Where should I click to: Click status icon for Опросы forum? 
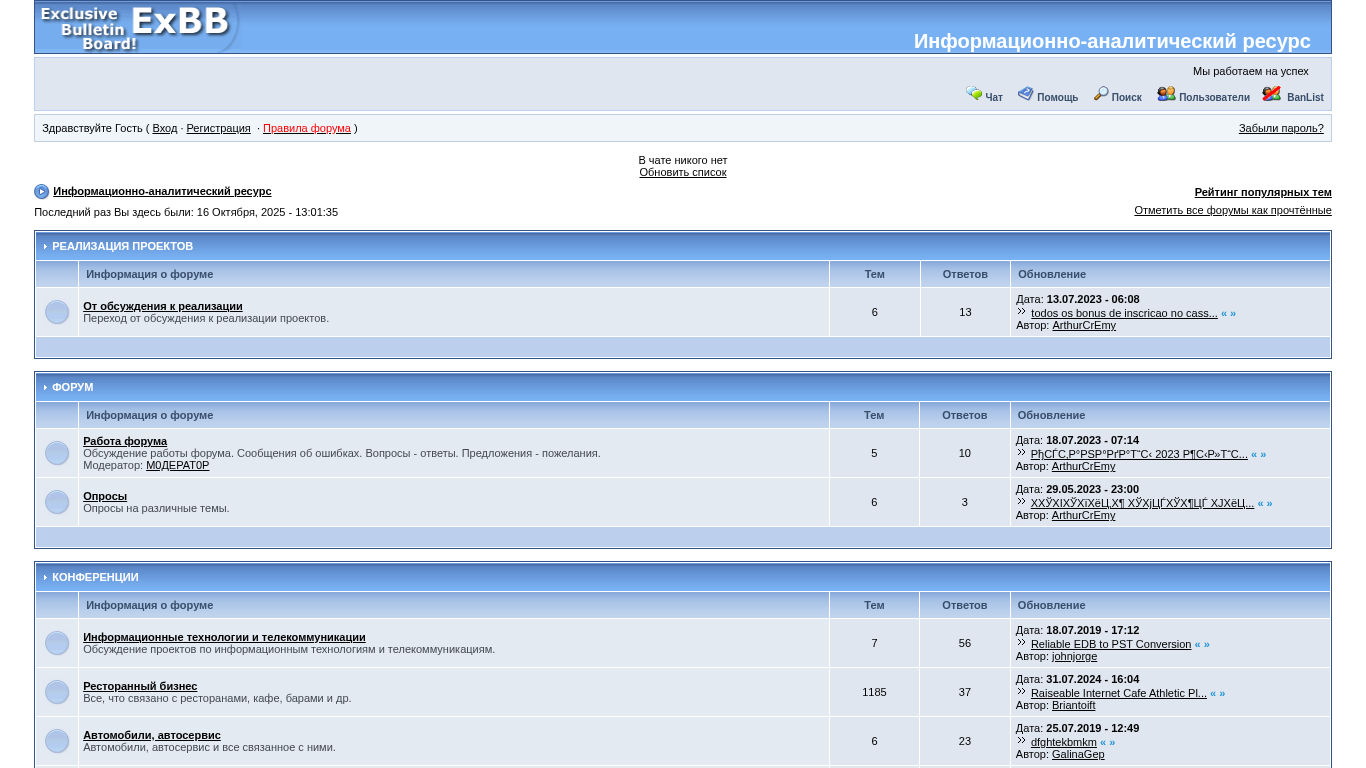point(57,502)
